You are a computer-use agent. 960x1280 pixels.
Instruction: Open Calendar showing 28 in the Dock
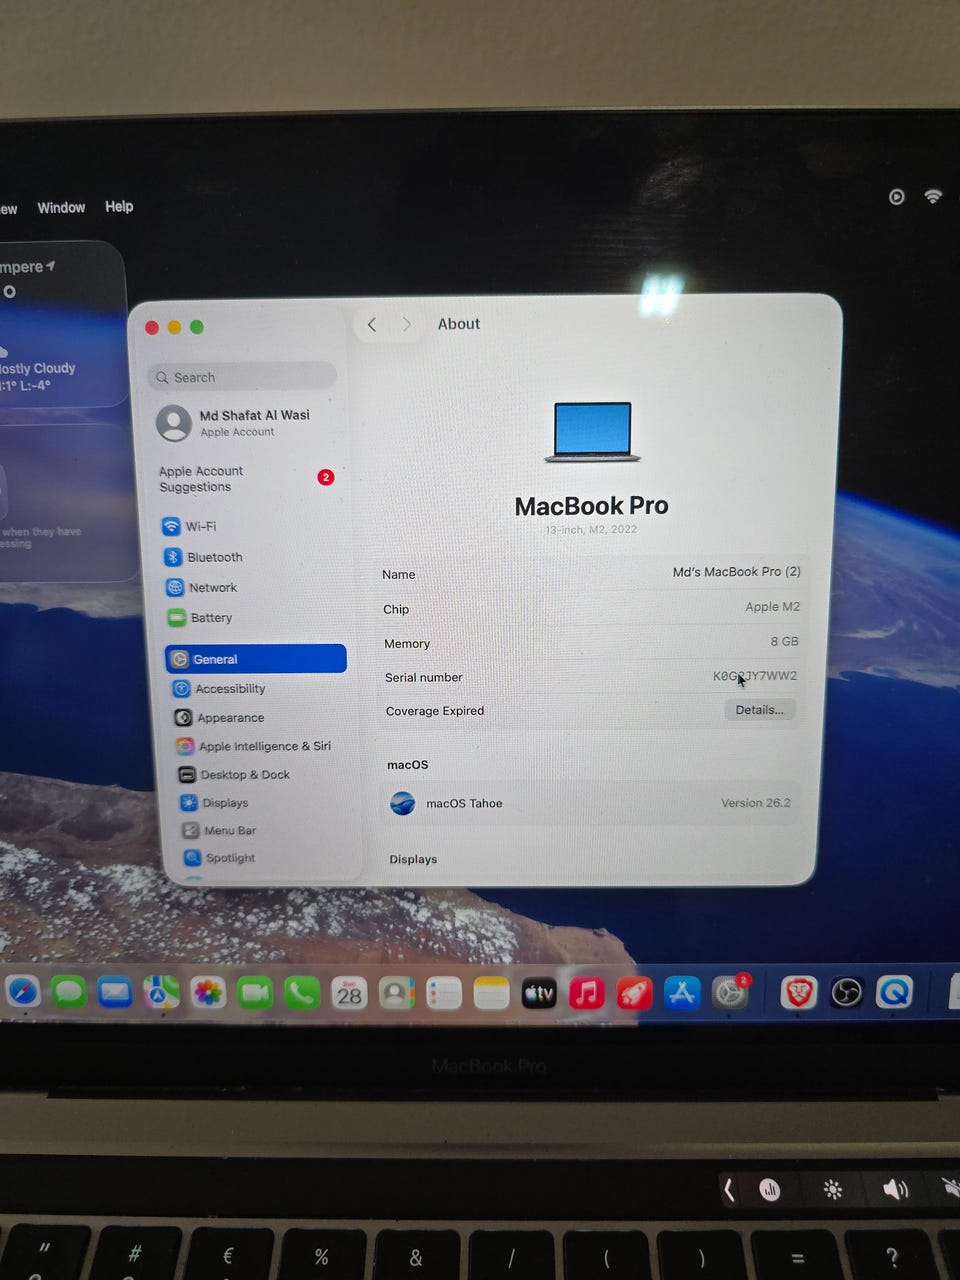349,993
